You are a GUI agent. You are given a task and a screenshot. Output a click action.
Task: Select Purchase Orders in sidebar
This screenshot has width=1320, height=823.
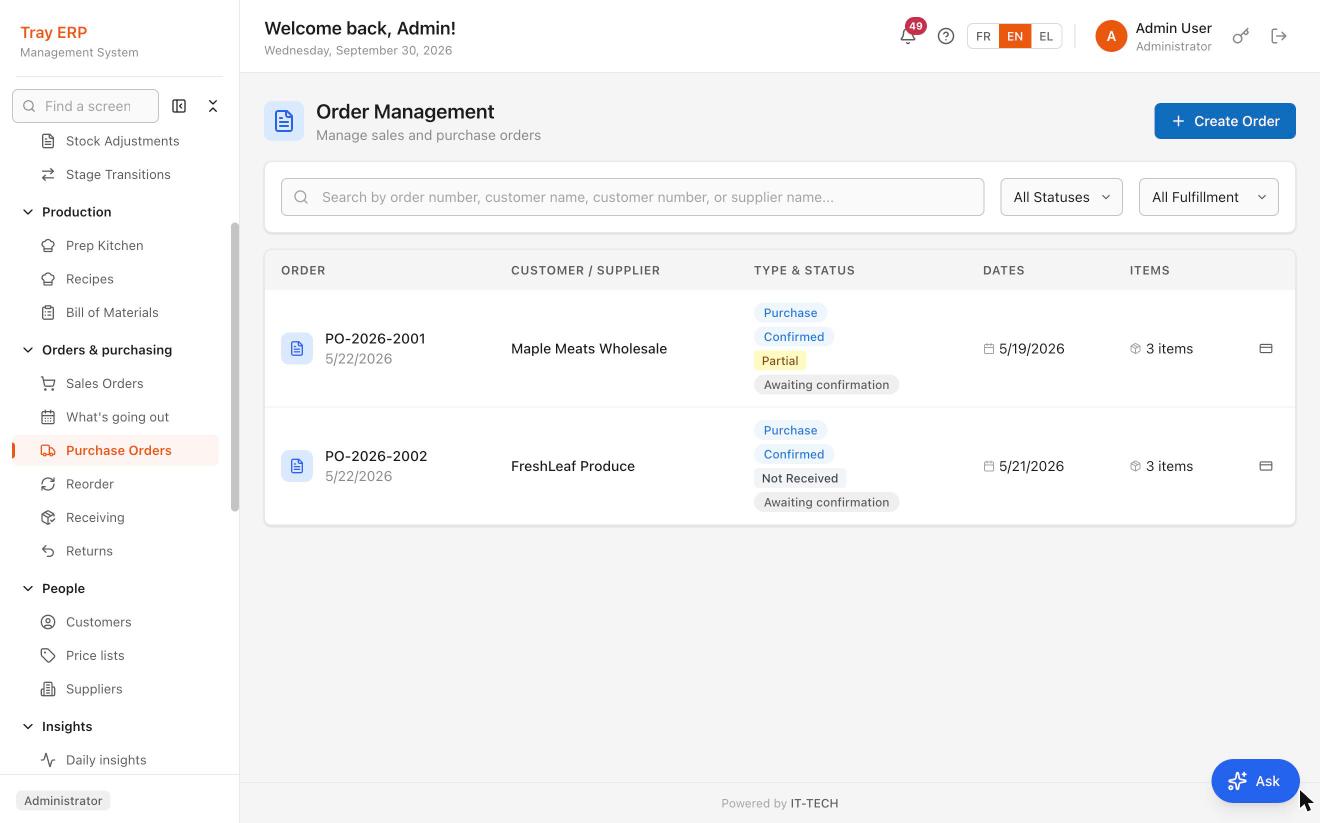coord(118,450)
